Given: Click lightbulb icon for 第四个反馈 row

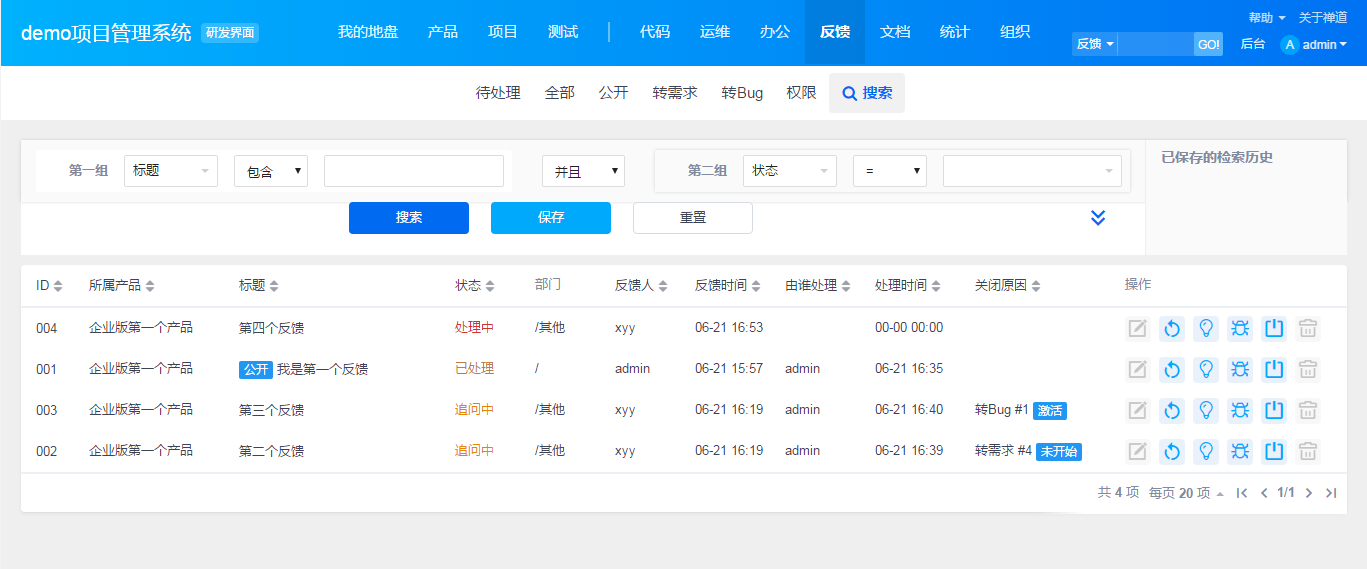Looking at the screenshot, I should (1206, 328).
